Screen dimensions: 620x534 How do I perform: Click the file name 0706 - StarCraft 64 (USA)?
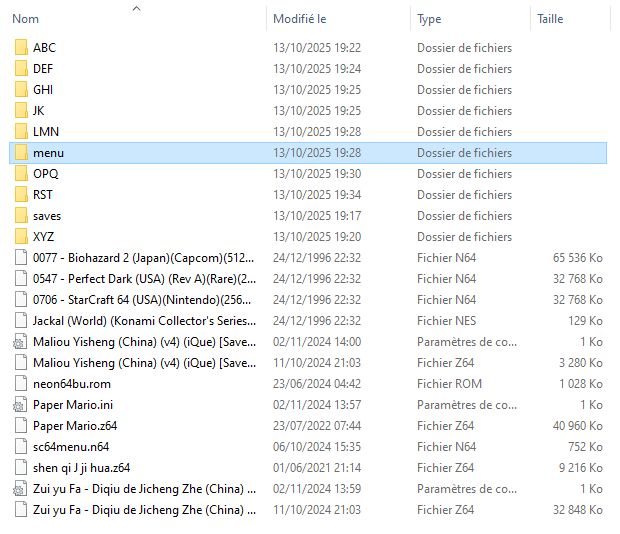142,300
